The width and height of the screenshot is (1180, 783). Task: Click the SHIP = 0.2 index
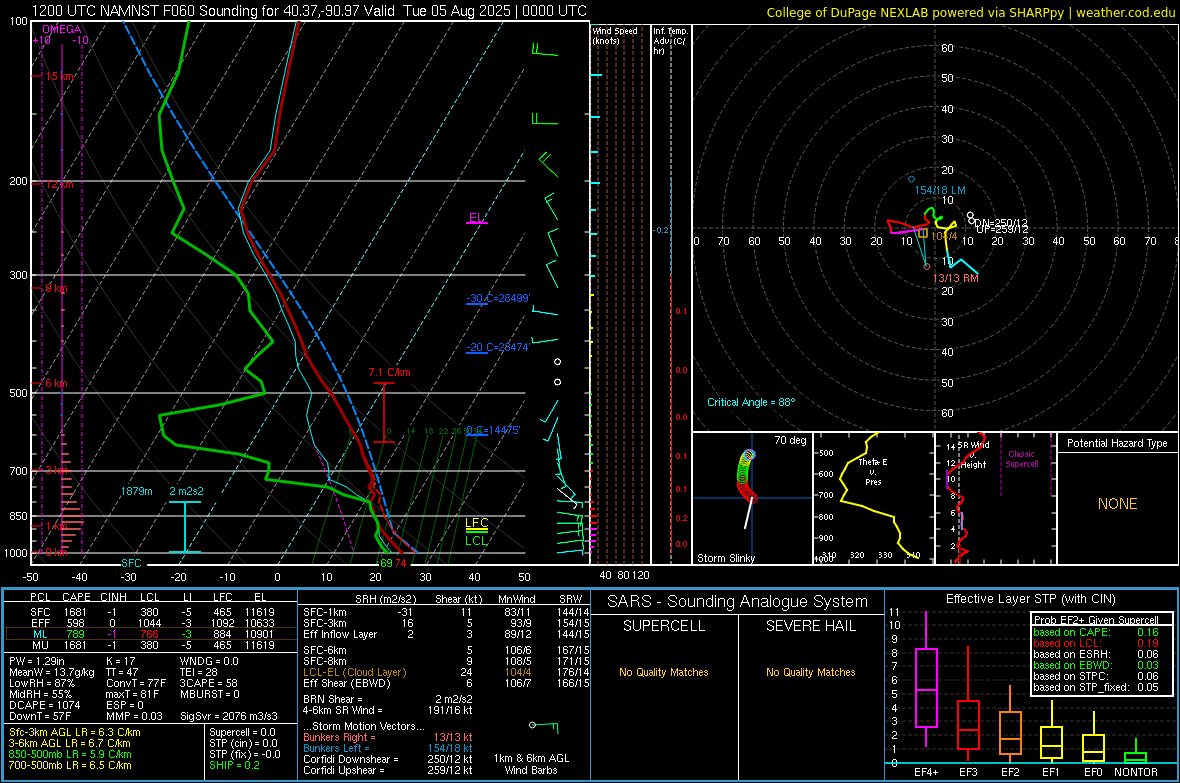click(x=234, y=765)
